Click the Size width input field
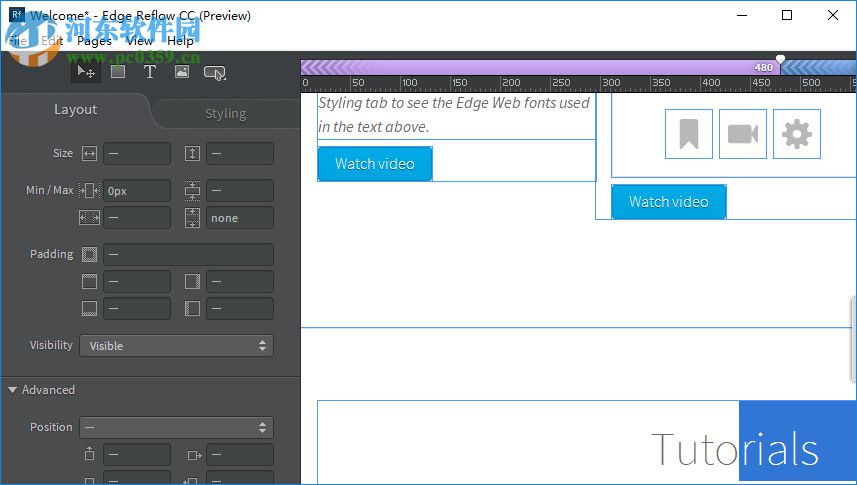This screenshot has height=485, width=857. (x=137, y=154)
